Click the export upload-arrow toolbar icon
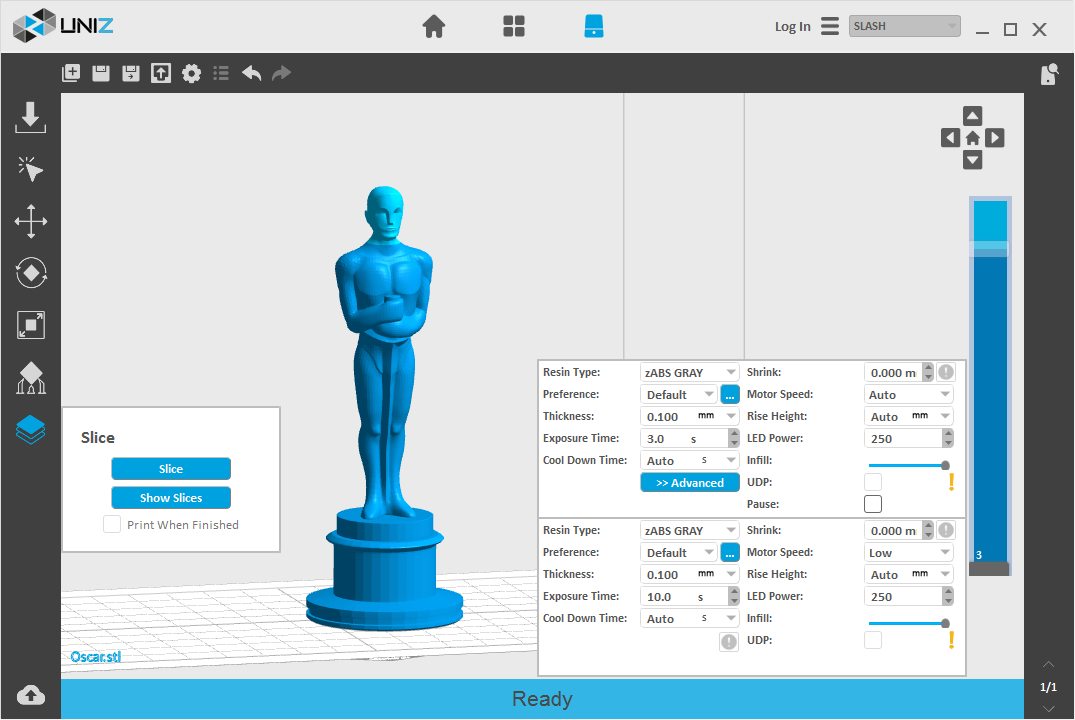The height and width of the screenshot is (720, 1075). tap(160, 73)
